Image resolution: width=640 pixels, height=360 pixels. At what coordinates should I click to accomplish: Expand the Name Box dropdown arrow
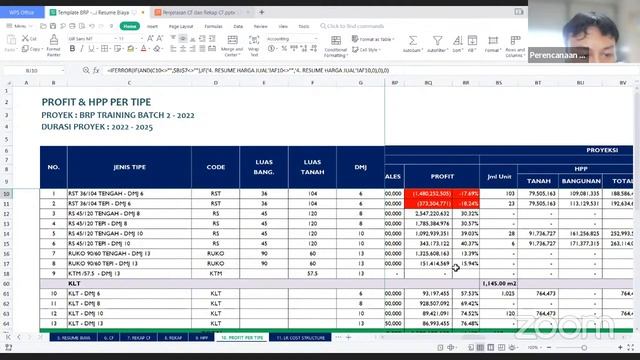tap(62, 71)
